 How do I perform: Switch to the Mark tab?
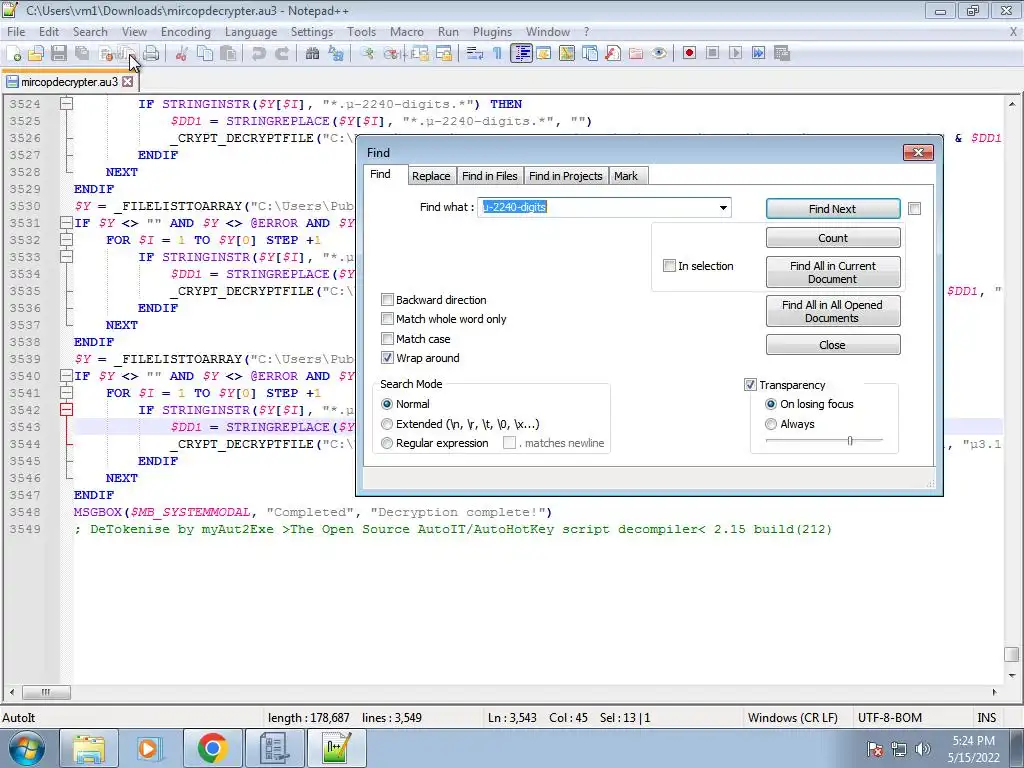tap(626, 176)
